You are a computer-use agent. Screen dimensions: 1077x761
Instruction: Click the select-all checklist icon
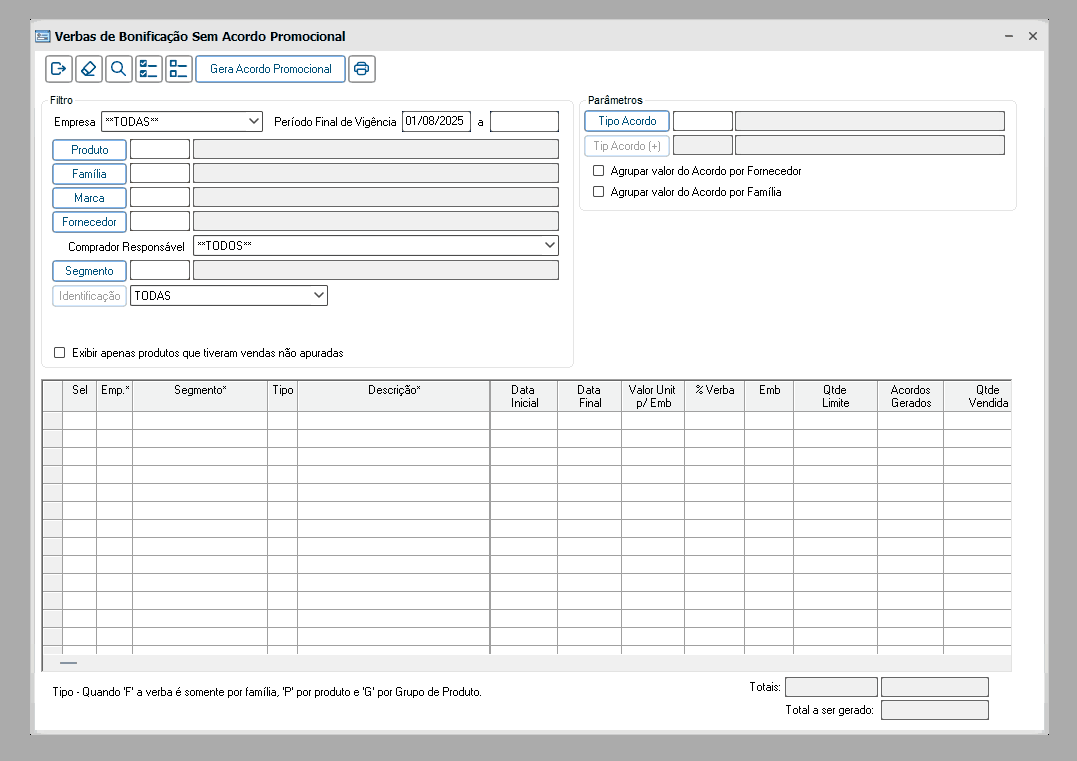pos(148,69)
